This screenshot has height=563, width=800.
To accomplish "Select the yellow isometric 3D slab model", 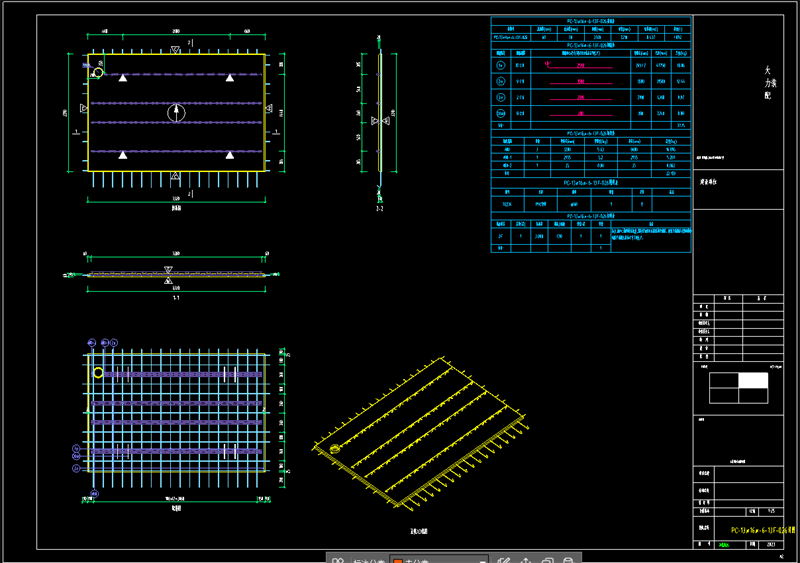I will [420, 434].
